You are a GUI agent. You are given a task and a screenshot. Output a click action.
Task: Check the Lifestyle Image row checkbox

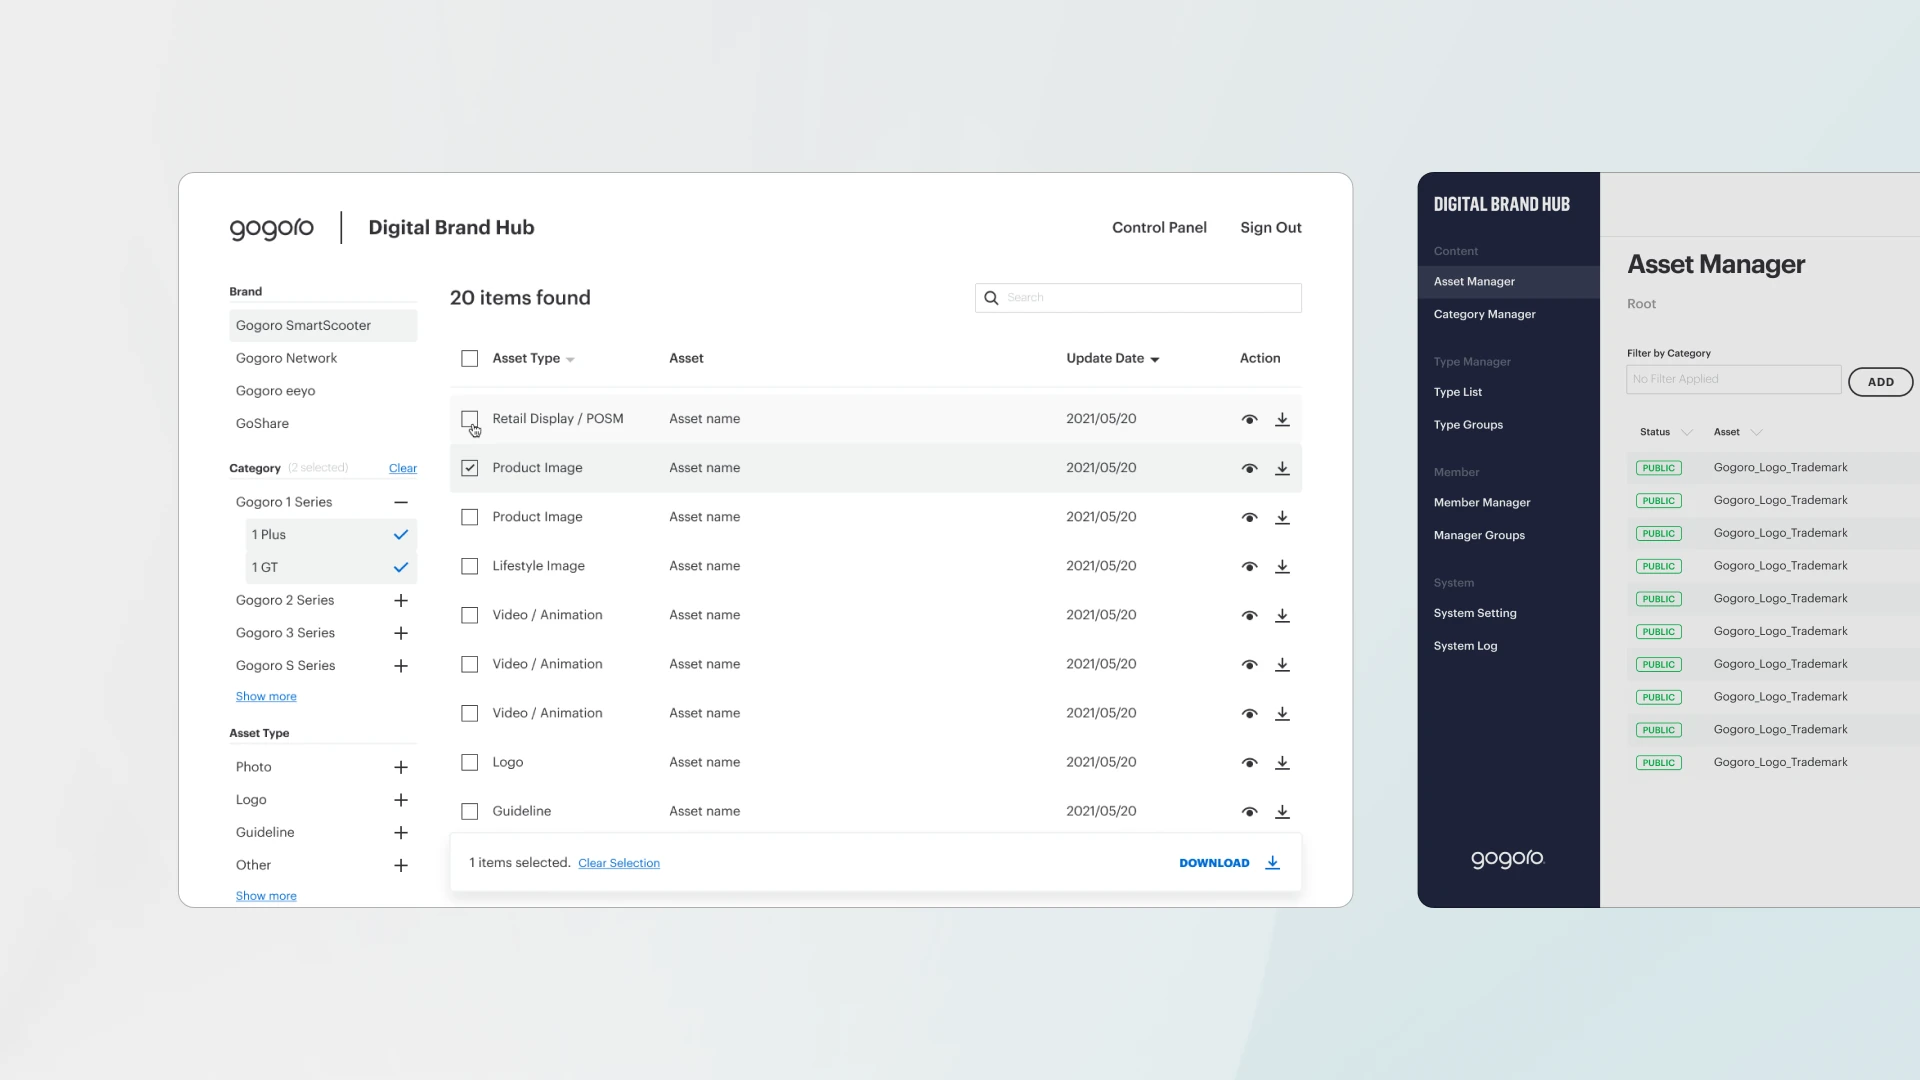[x=469, y=566]
